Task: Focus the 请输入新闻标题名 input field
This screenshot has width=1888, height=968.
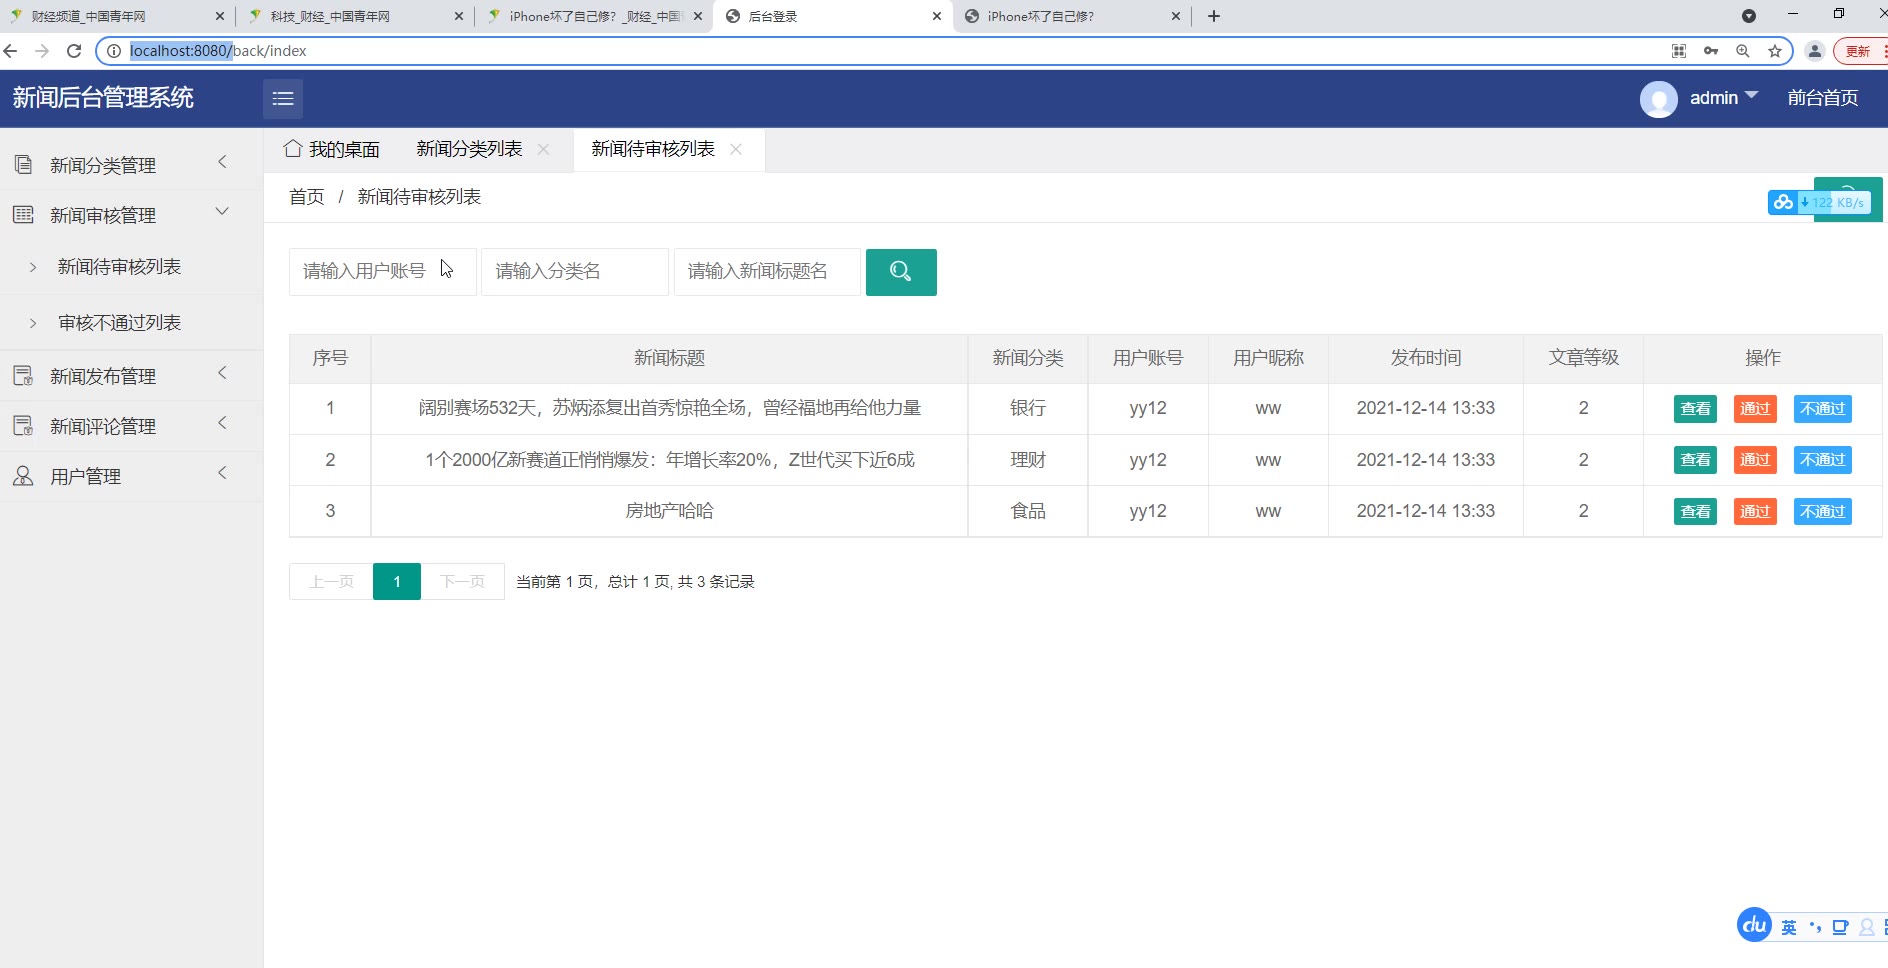Action: pyautogui.click(x=767, y=272)
